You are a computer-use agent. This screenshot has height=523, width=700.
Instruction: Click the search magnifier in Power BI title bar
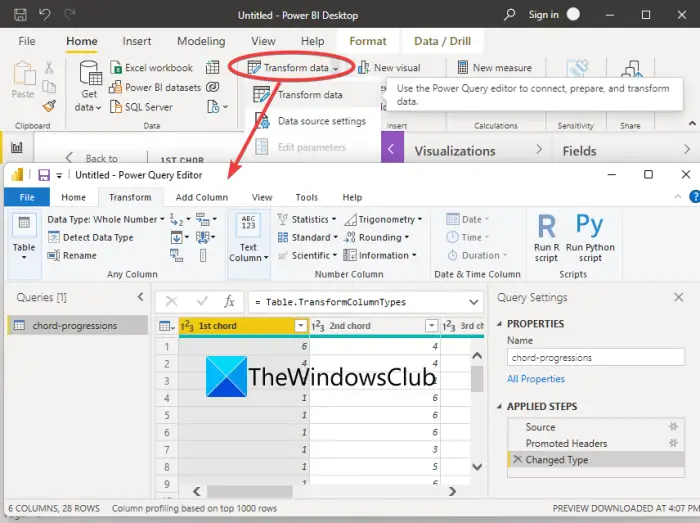509,15
